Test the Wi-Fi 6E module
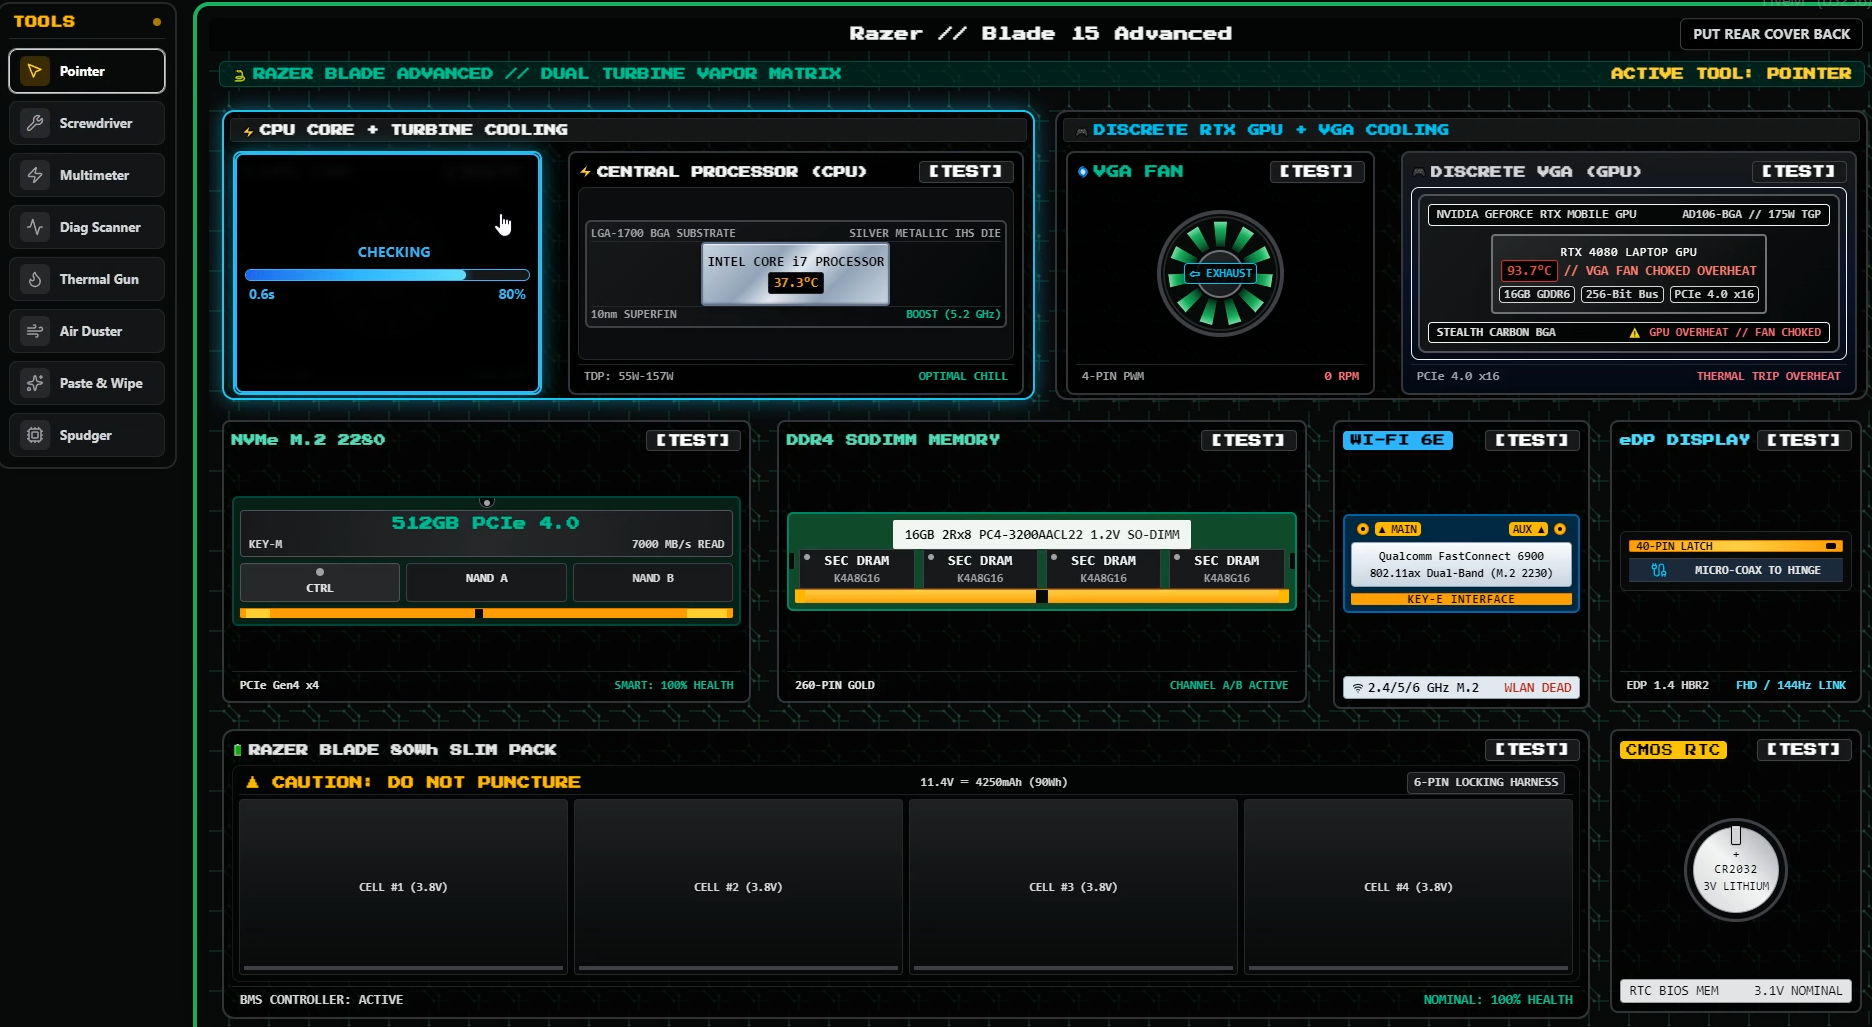The image size is (1872, 1027). pyautogui.click(x=1531, y=440)
